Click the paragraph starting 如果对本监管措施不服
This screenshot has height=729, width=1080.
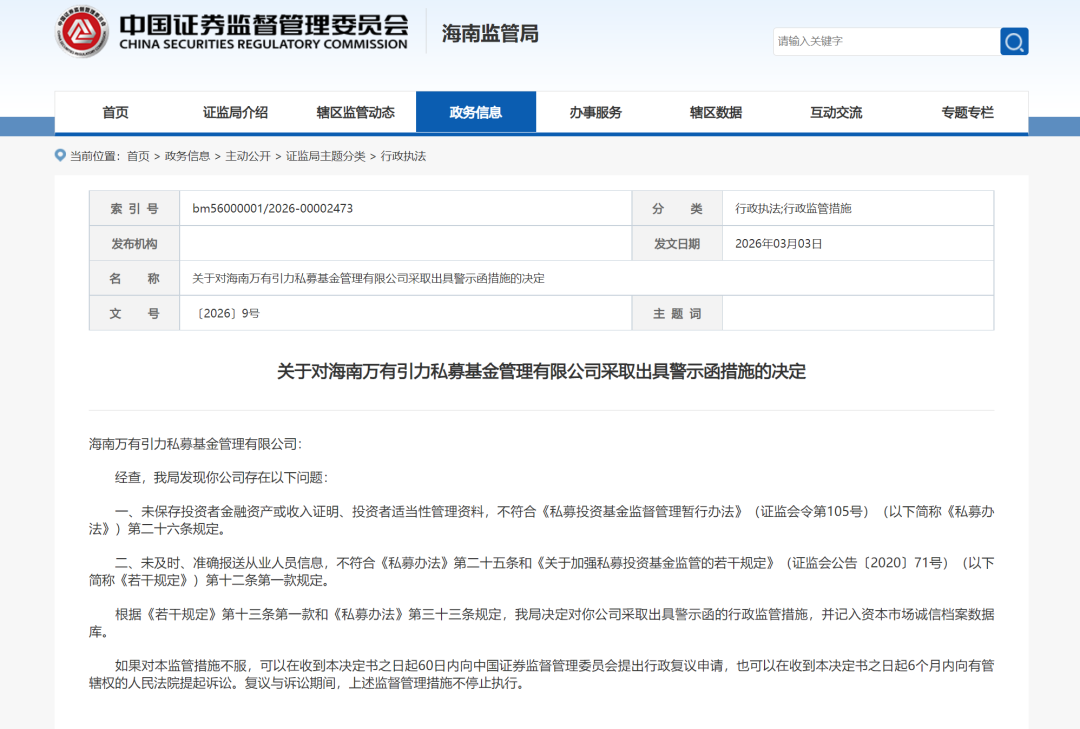541,675
